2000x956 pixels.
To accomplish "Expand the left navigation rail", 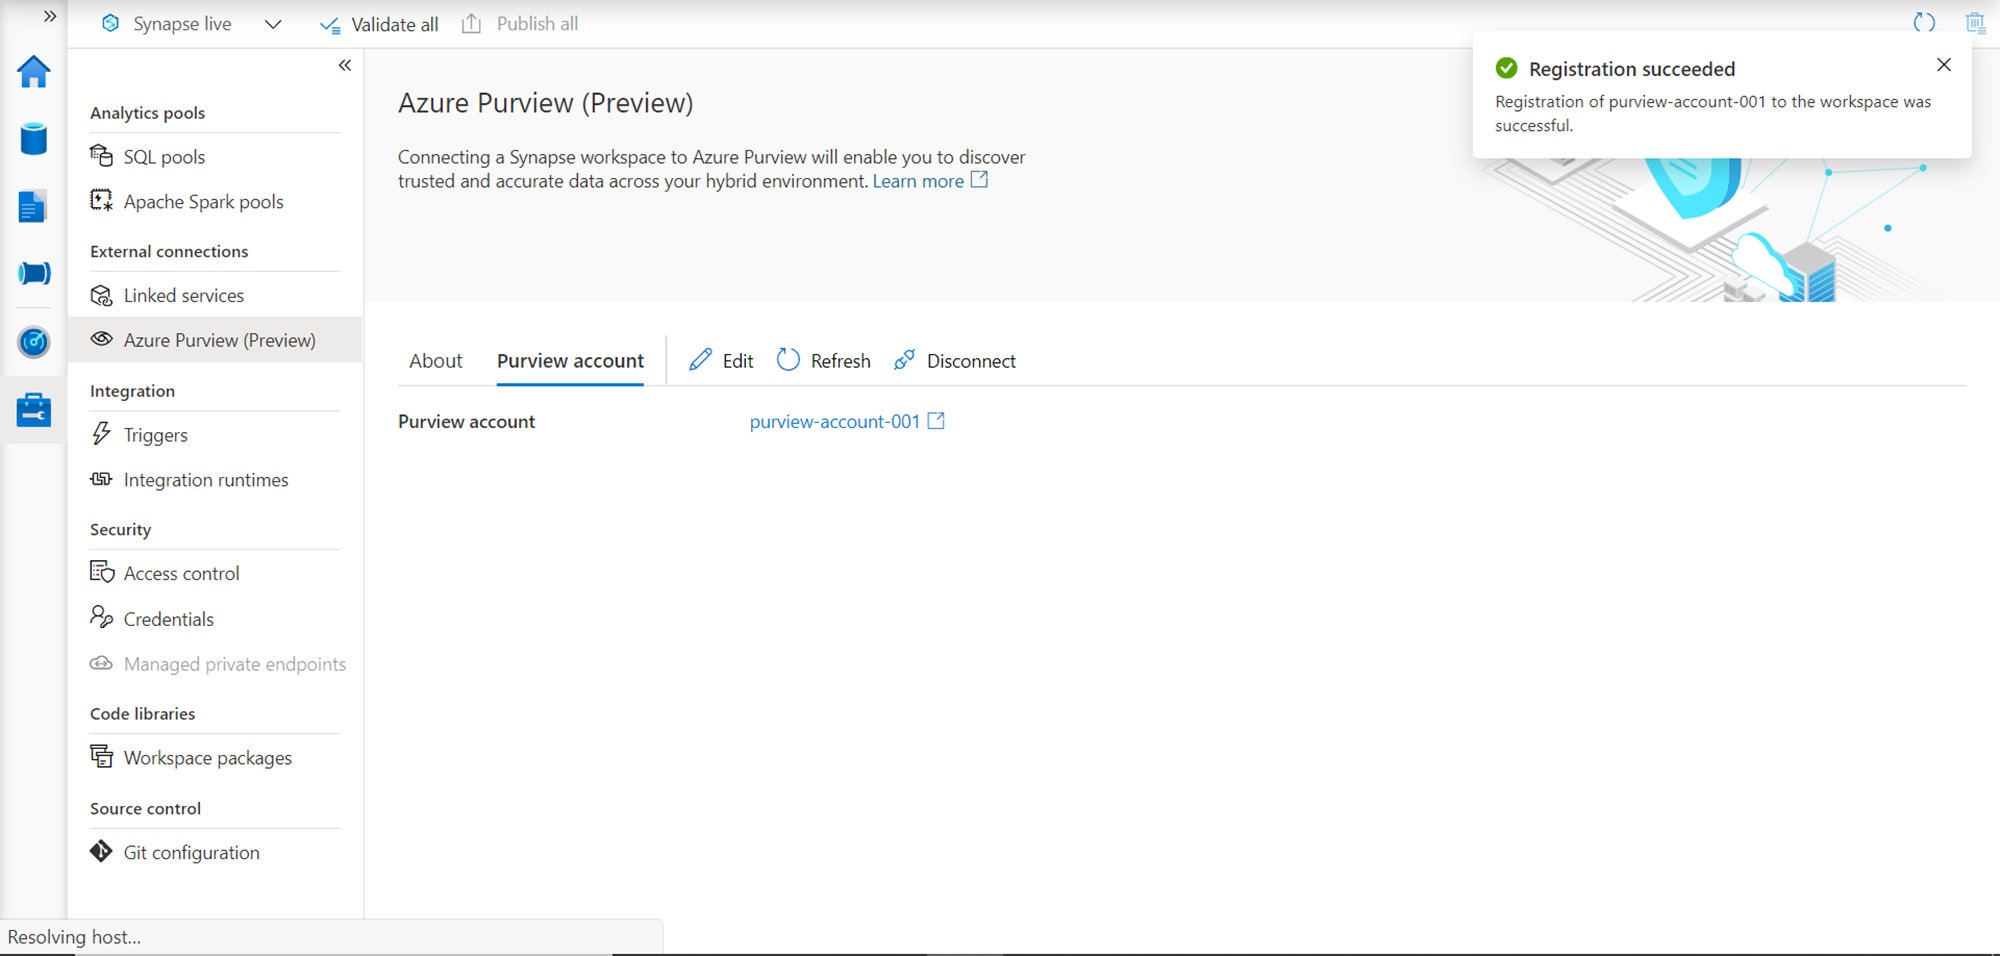I will (50, 16).
